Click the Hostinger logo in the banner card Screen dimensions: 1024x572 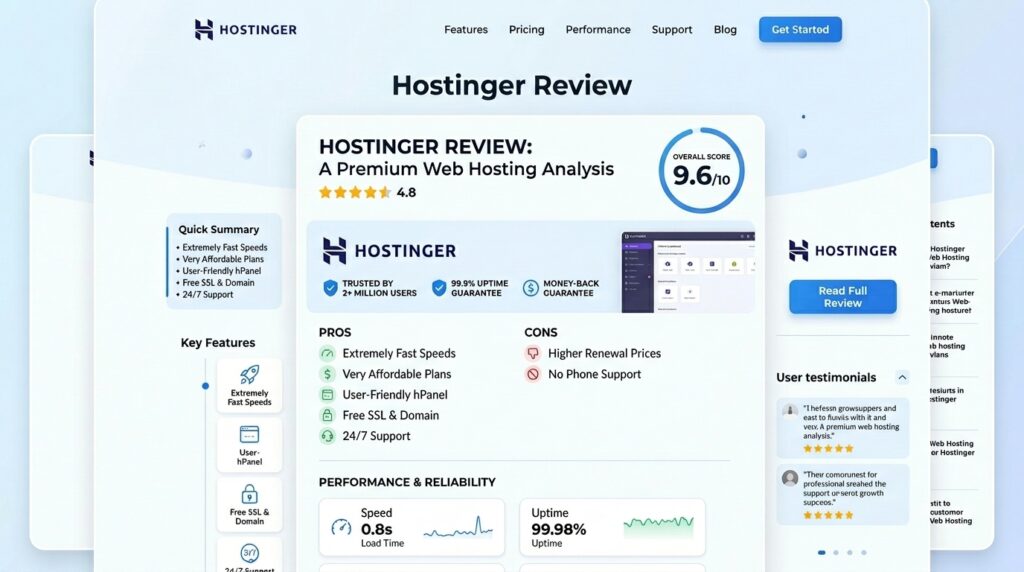(389, 251)
